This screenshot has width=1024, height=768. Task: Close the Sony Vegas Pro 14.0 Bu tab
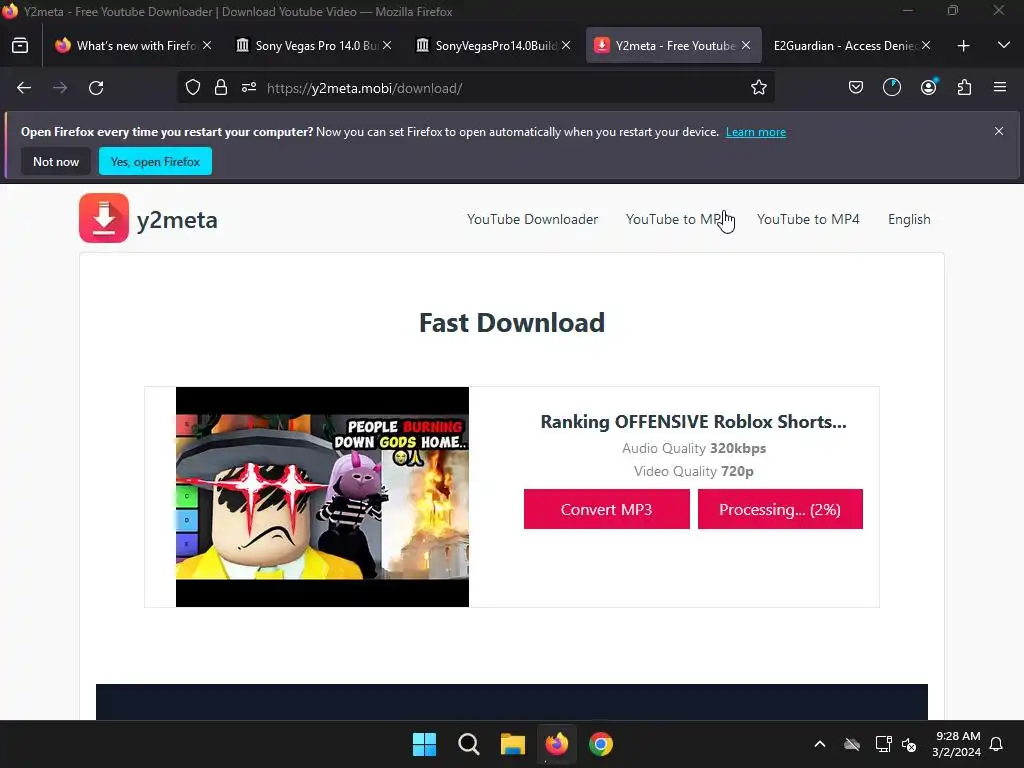(x=387, y=46)
